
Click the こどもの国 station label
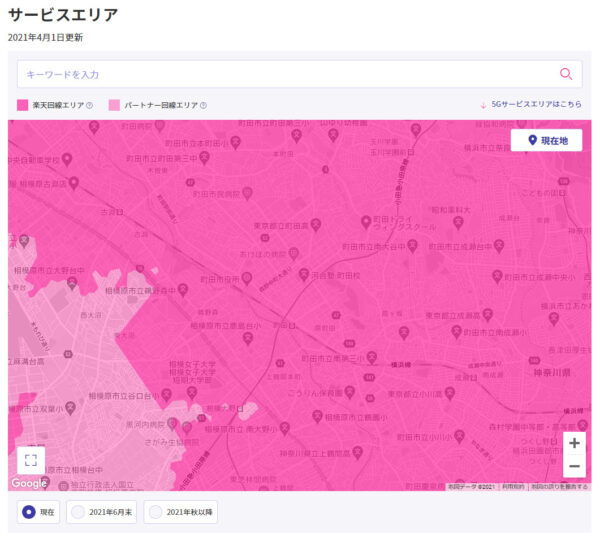544,193
